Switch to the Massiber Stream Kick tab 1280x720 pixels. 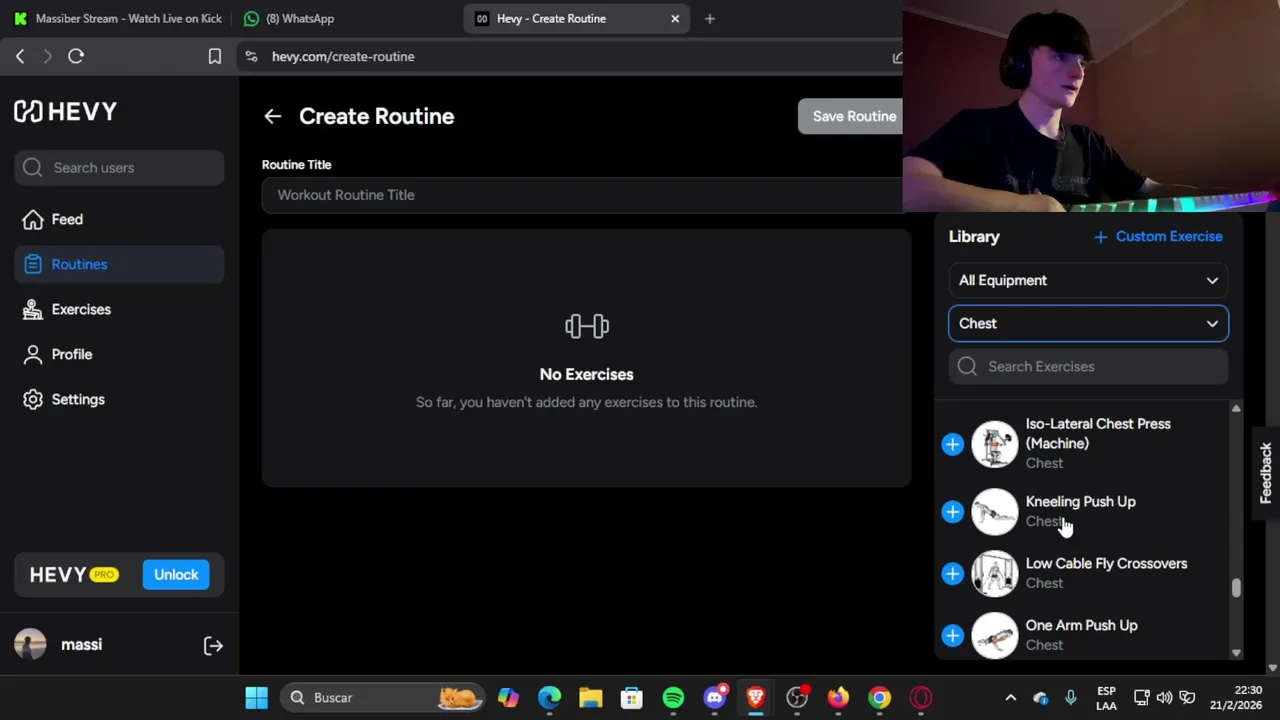coord(117,18)
